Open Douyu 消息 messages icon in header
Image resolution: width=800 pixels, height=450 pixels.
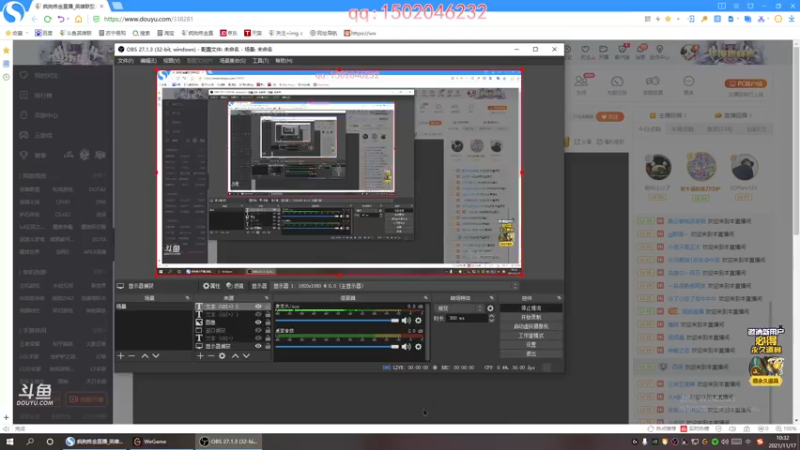(641, 50)
